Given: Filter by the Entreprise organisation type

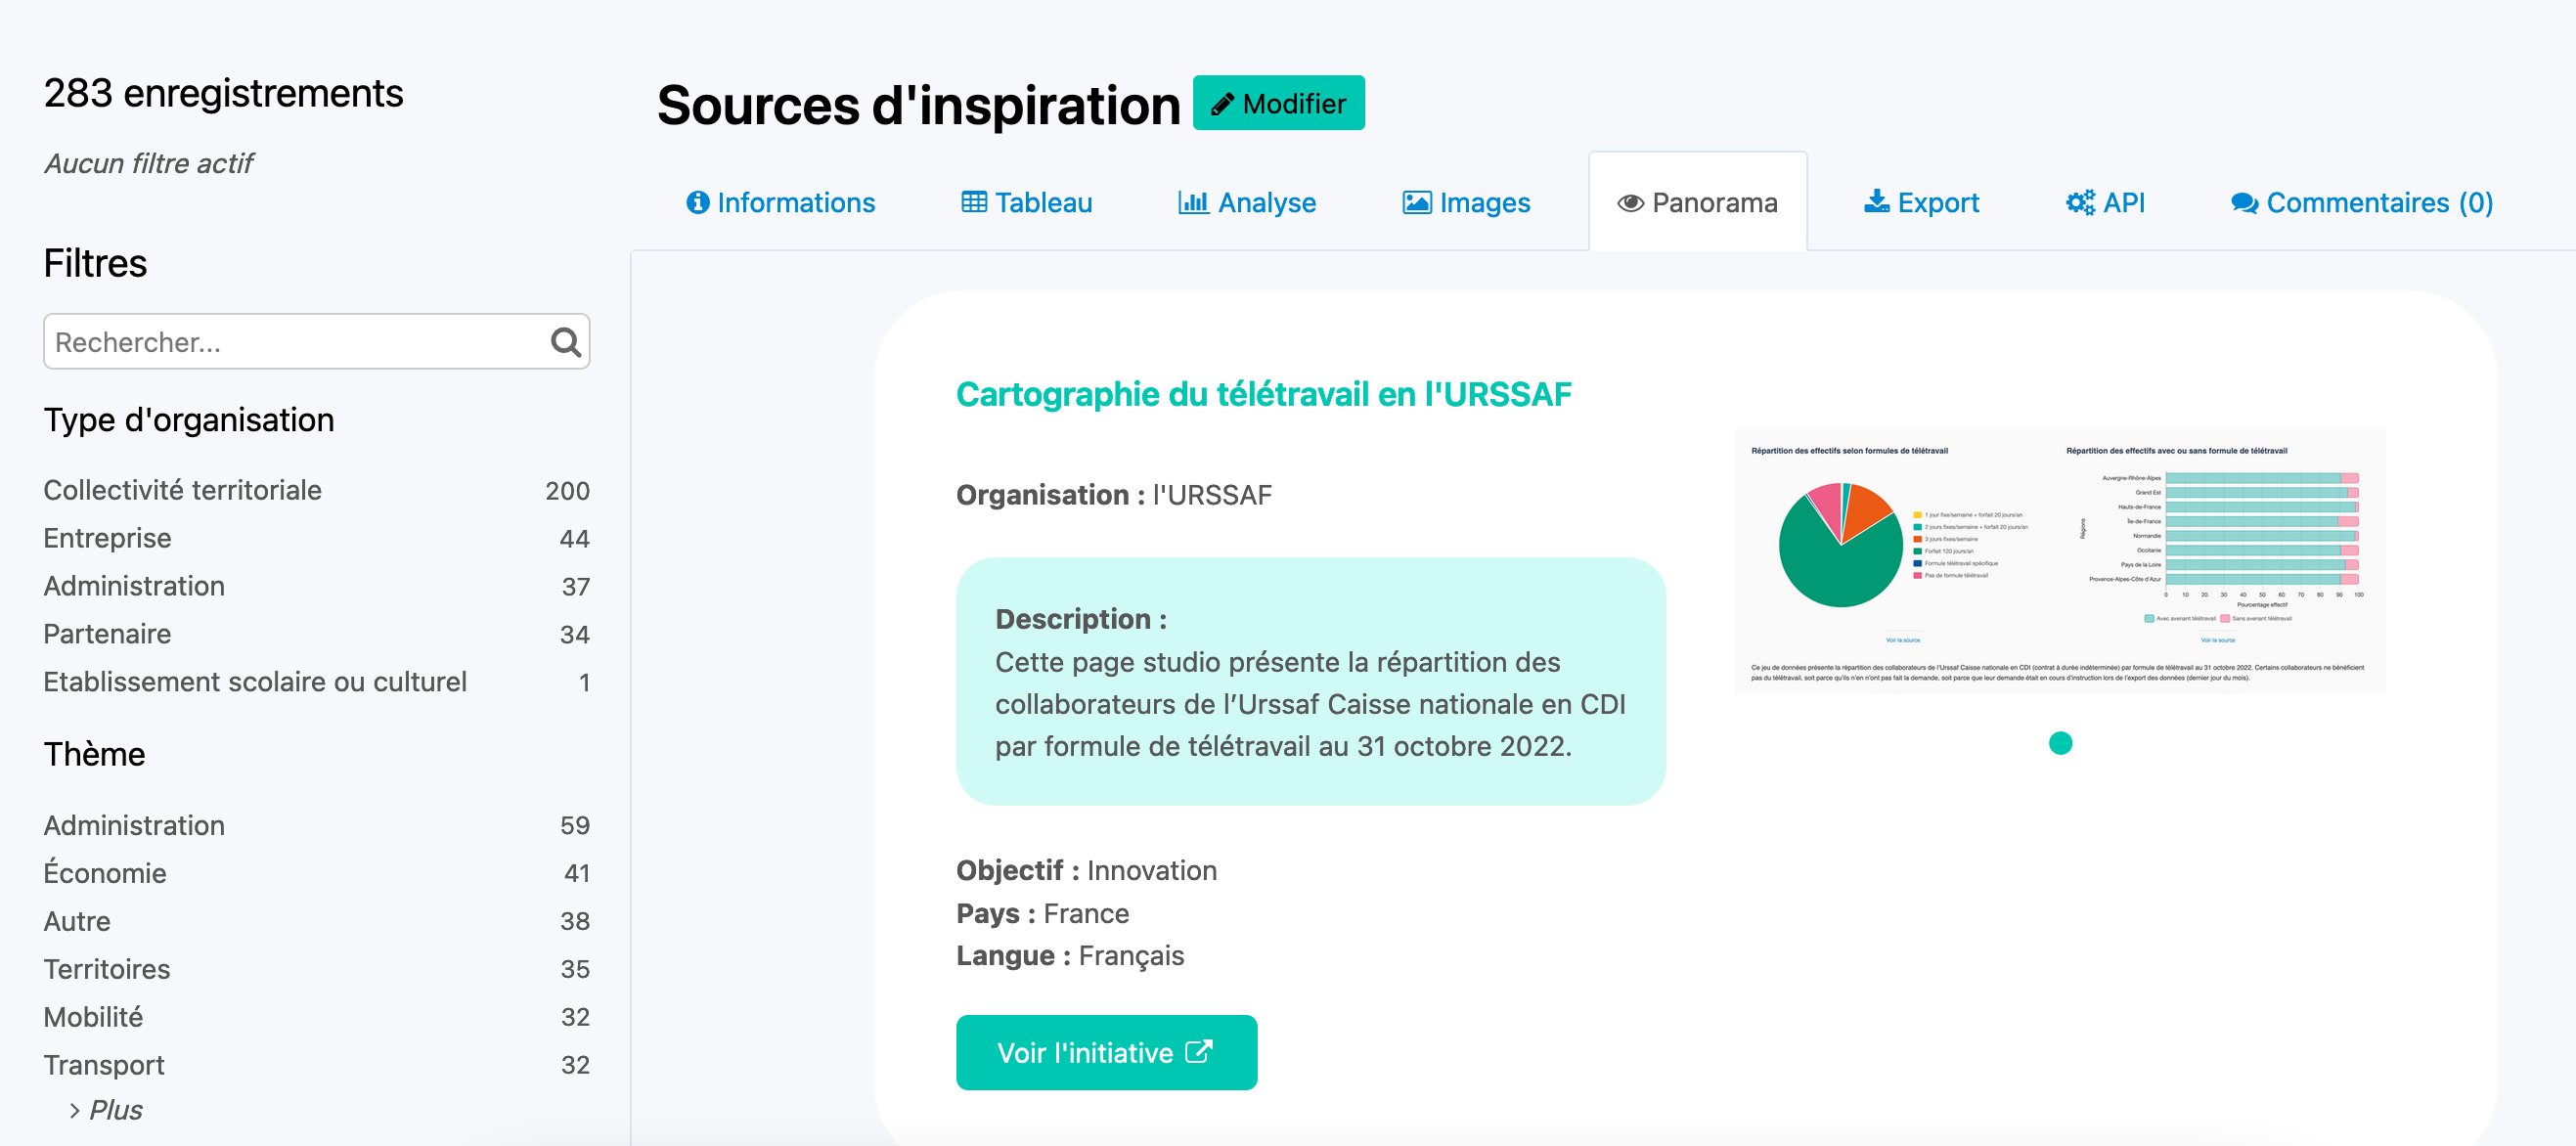Looking at the screenshot, I should point(107,538).
